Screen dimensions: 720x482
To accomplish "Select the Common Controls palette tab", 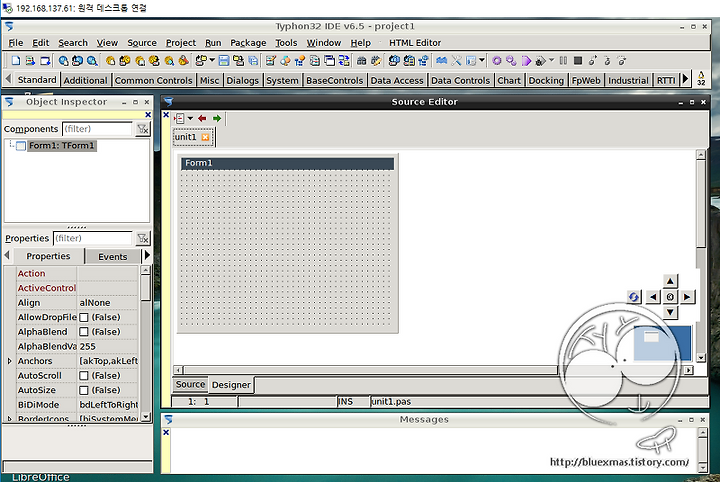I will point(153,80).
